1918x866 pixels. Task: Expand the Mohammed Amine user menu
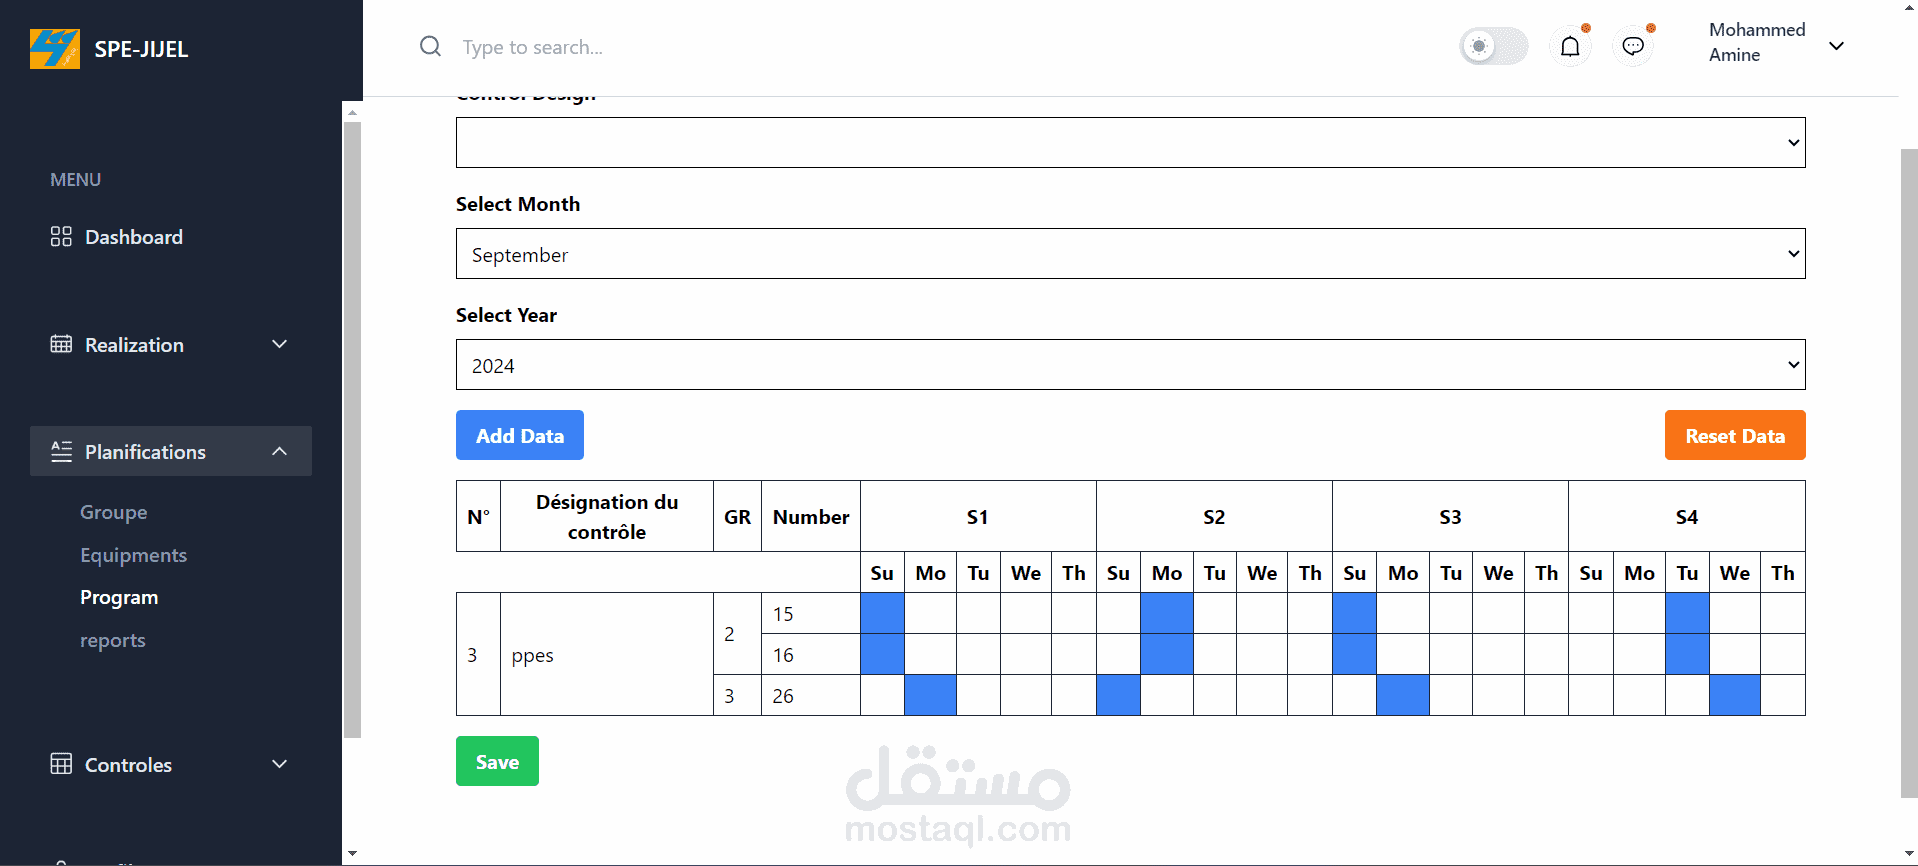(1836, 46)
